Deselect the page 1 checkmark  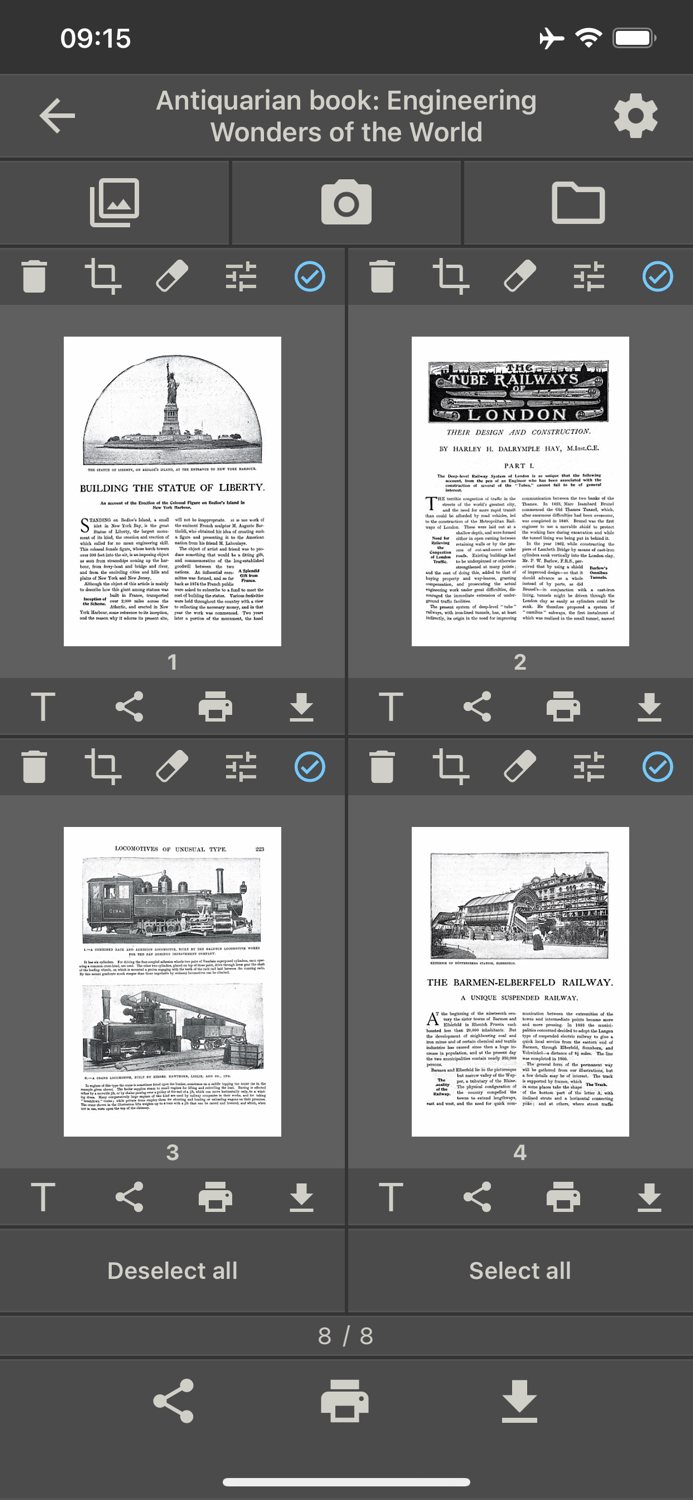(310, 276)
